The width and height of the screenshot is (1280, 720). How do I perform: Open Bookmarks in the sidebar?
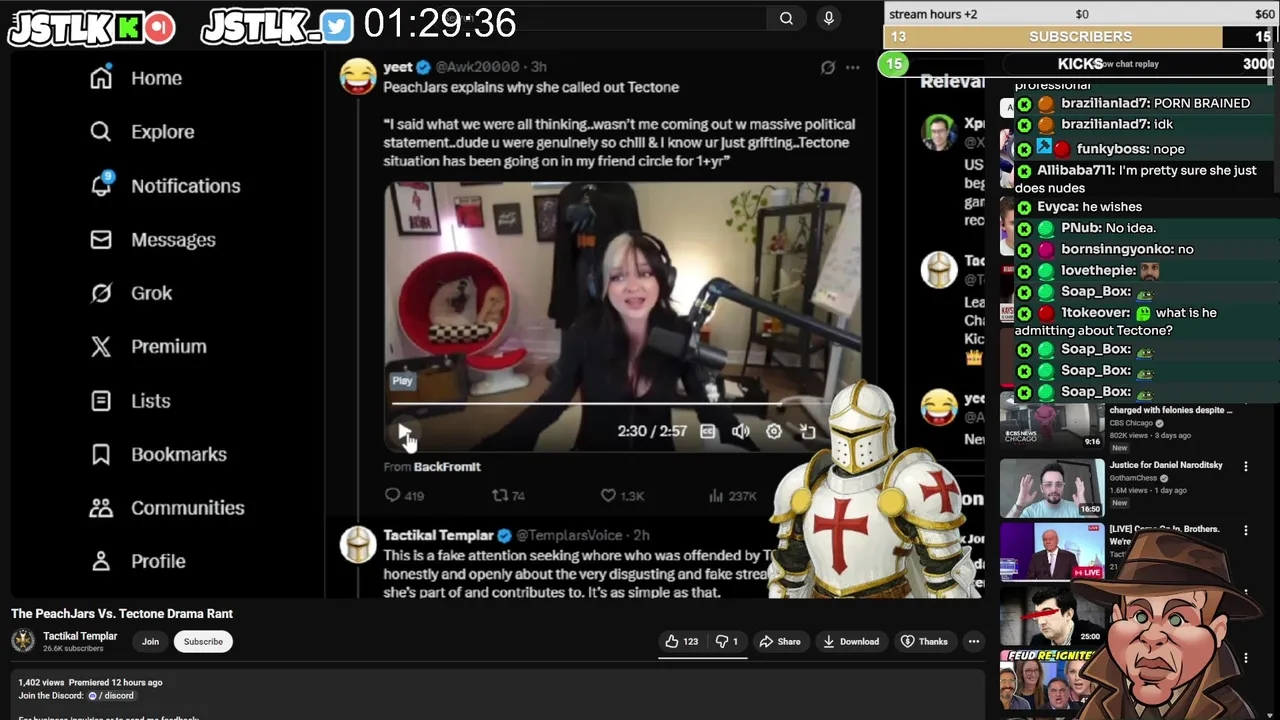click(x=158, y=454)
